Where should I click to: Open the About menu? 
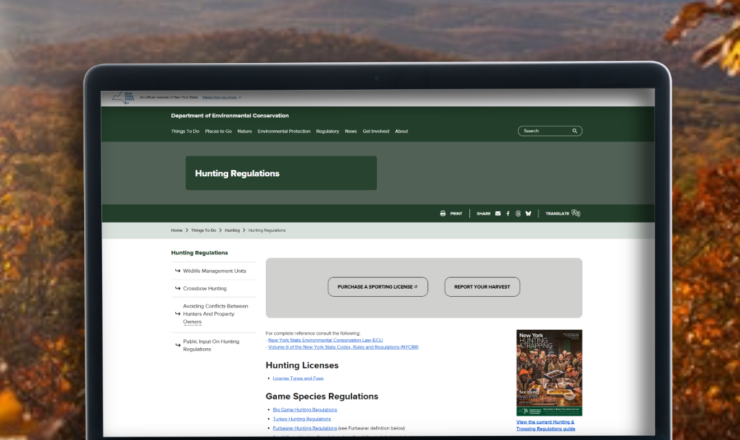(x=401, y=131)
